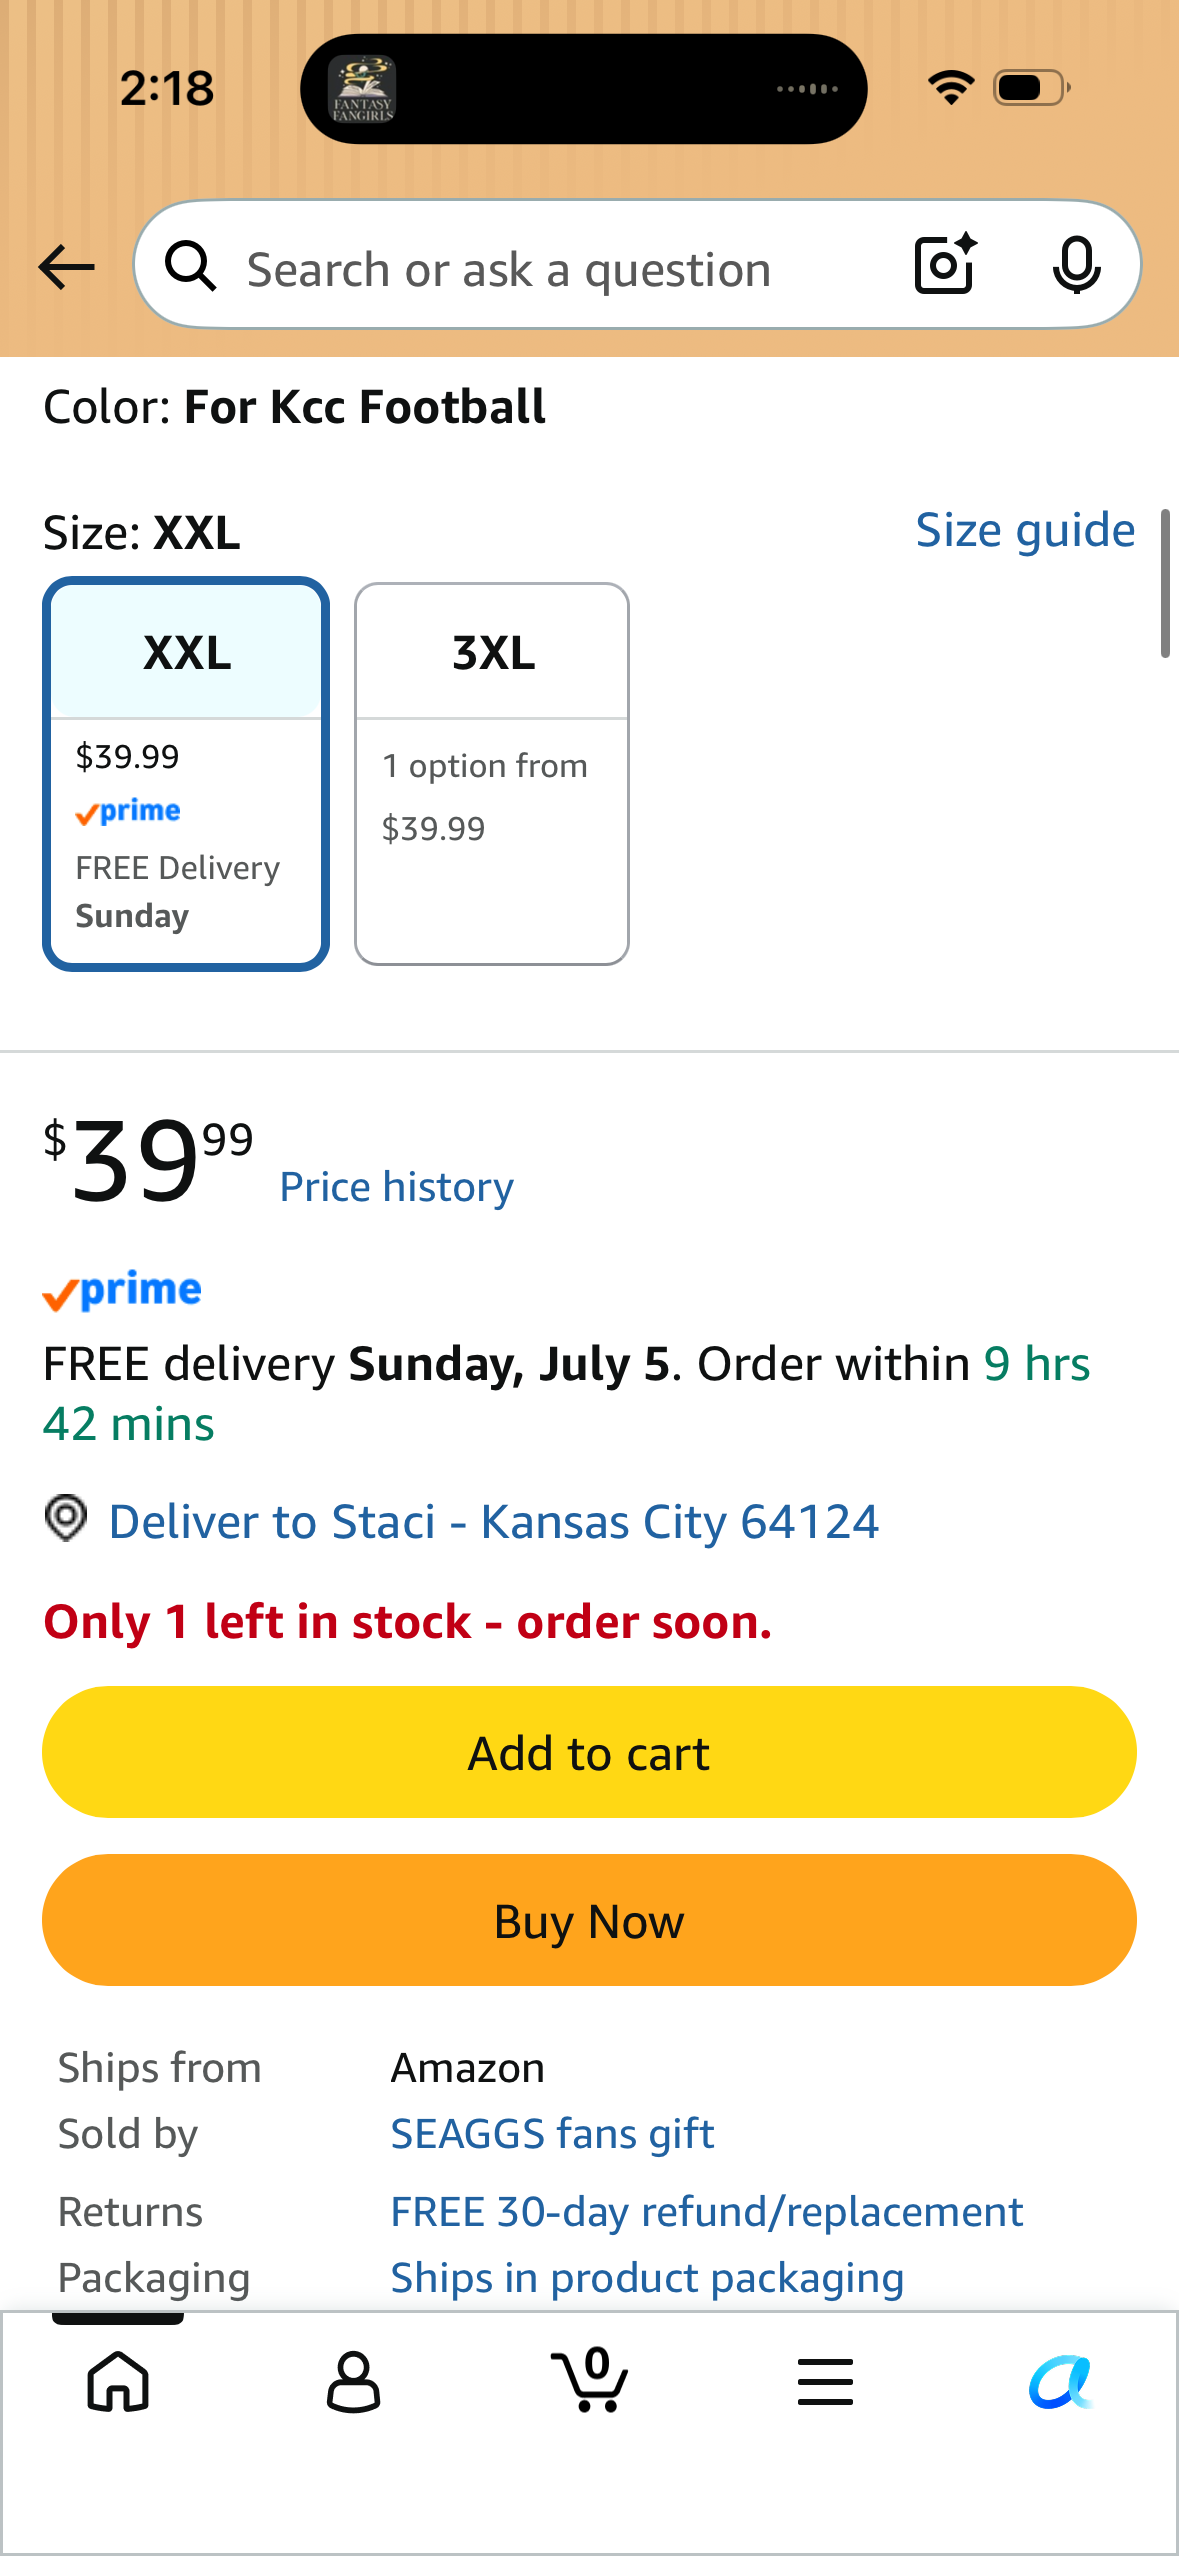View Price history

(x=396, y=1187)
